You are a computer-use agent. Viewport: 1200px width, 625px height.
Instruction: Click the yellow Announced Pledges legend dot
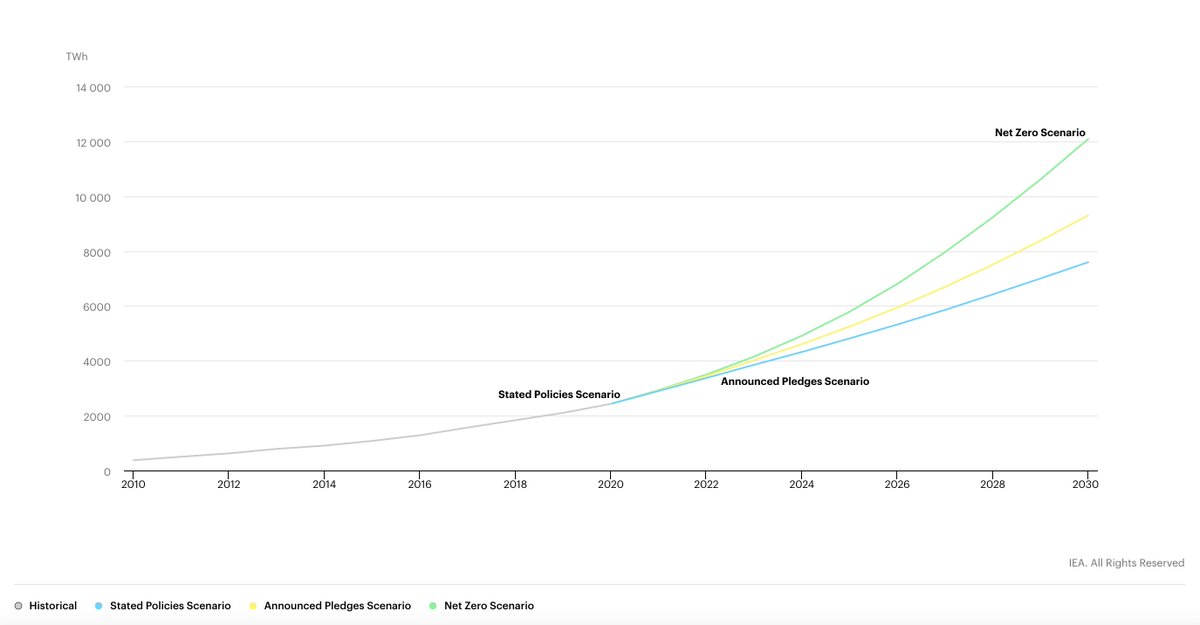(253, 606)
